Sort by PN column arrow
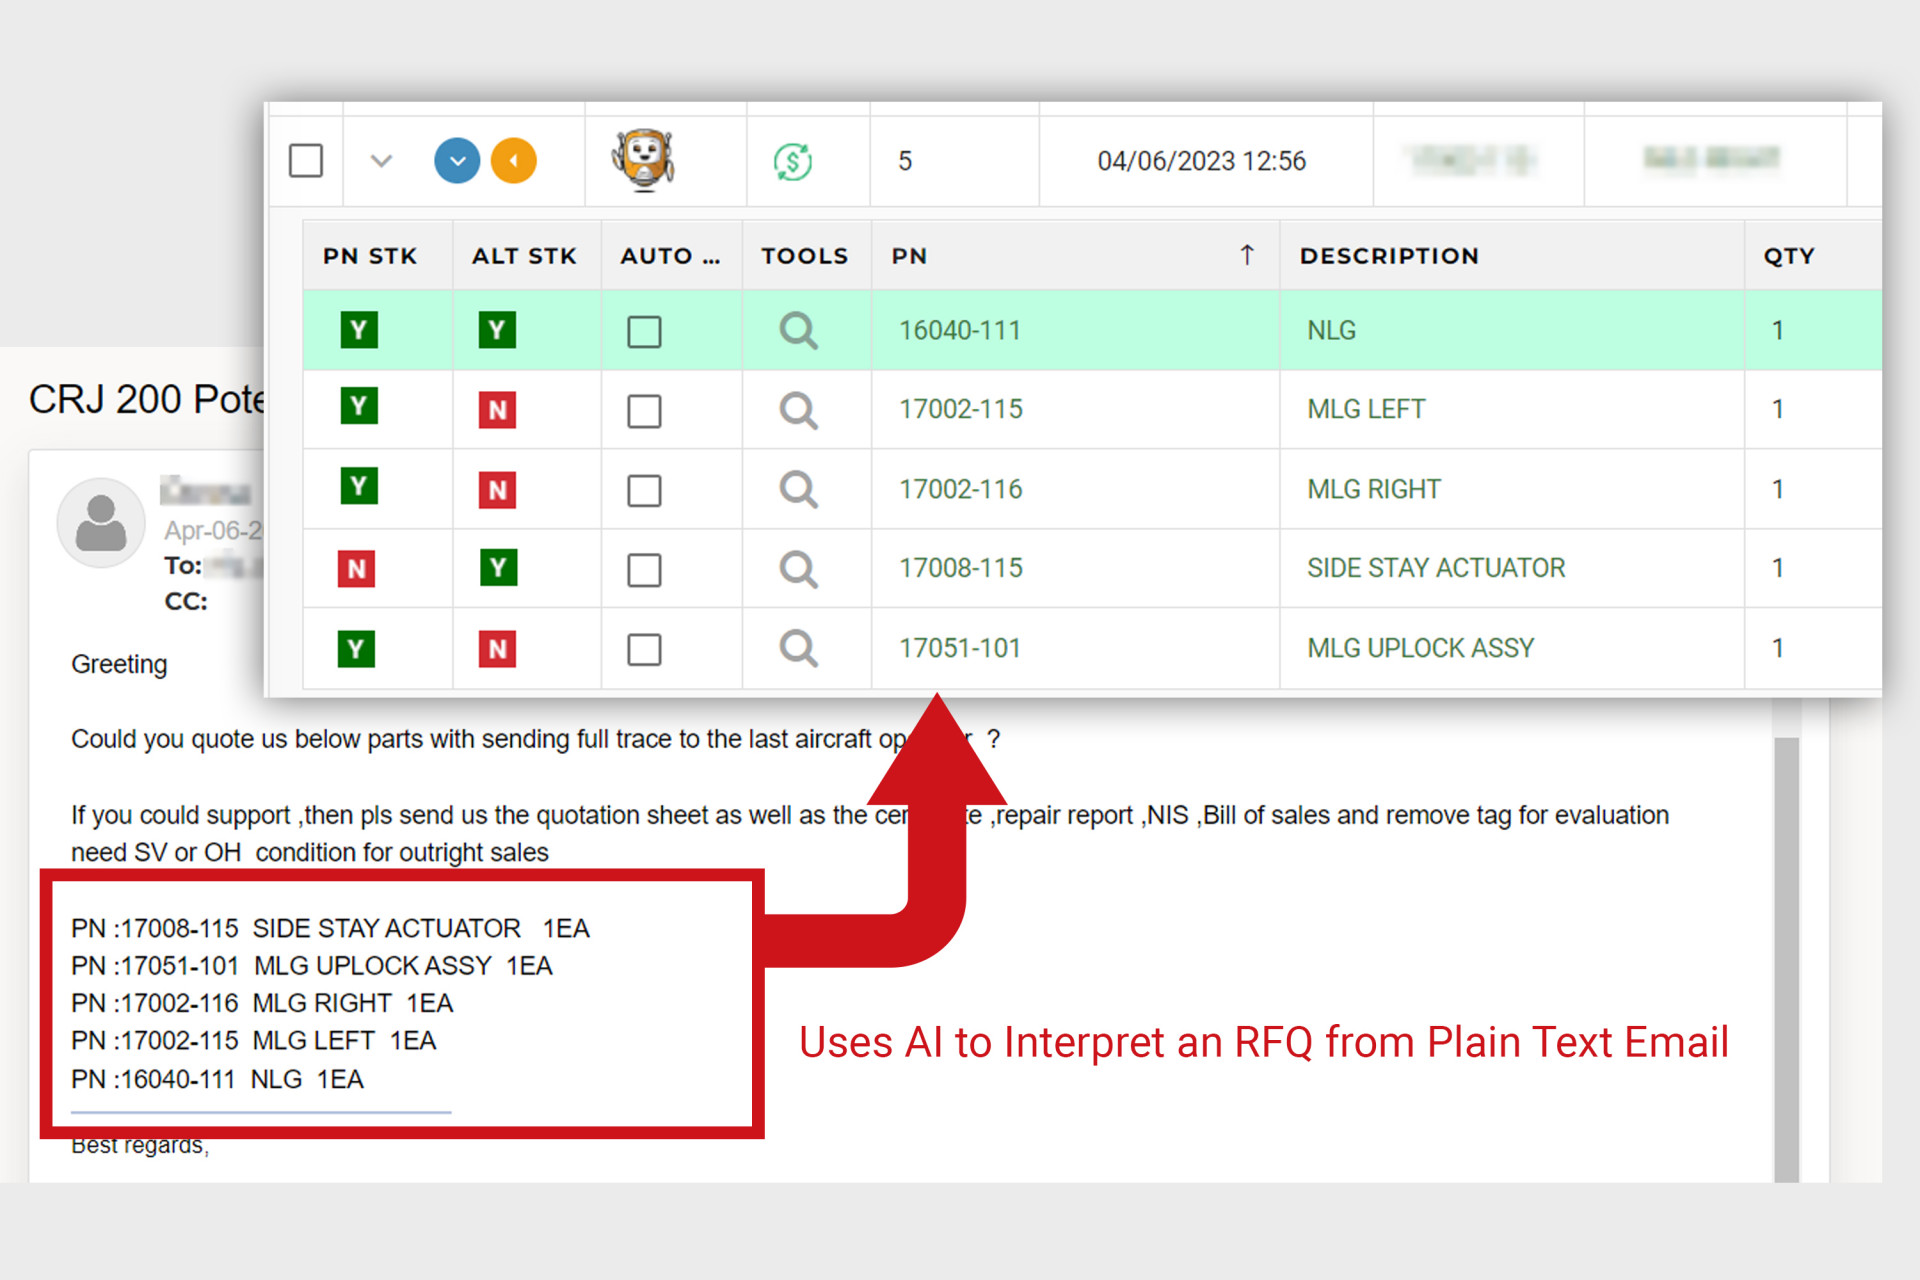 (x=1246, y=255)
